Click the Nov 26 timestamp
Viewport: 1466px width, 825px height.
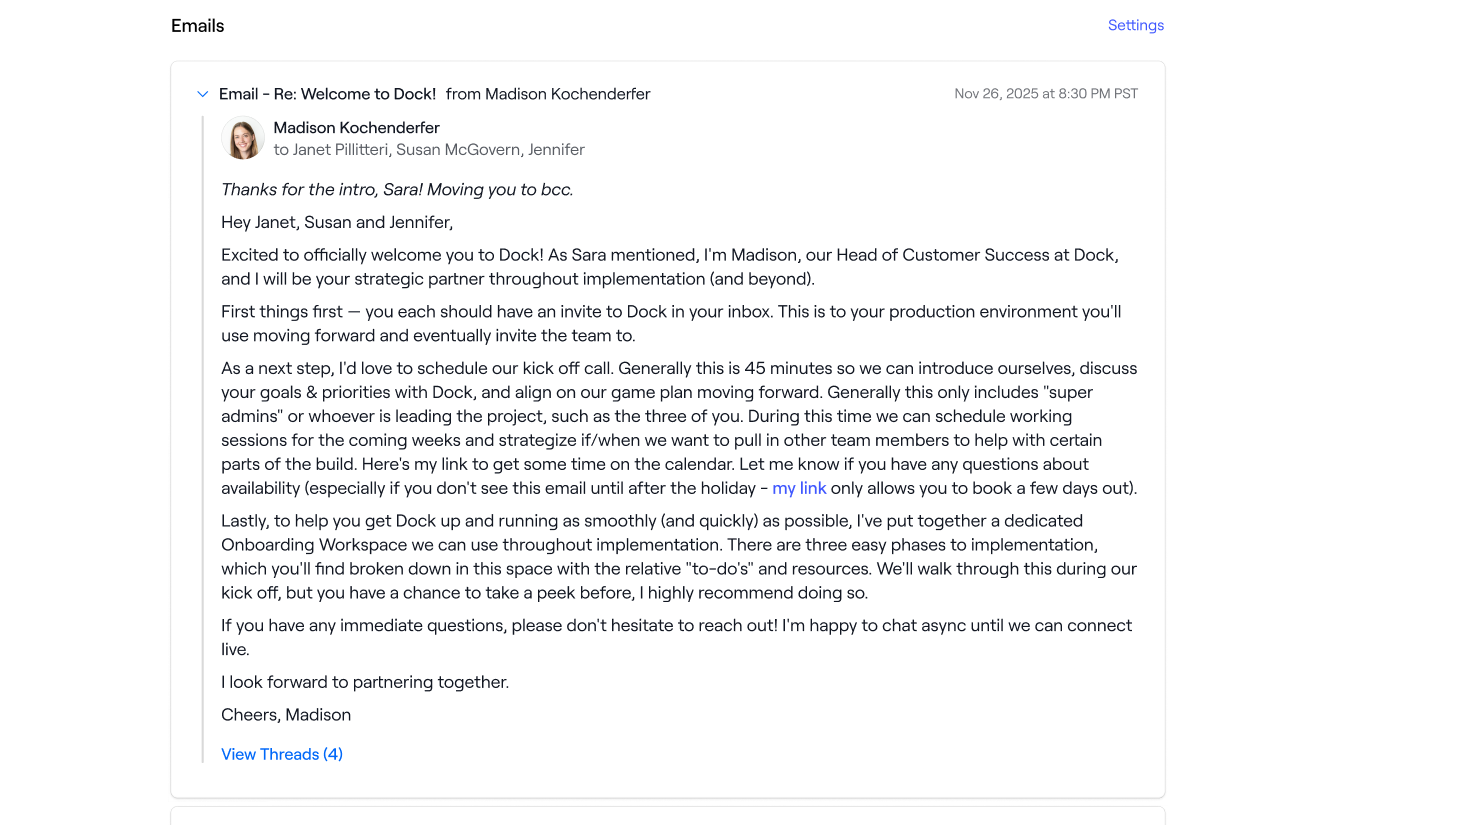coord(1046,94)
